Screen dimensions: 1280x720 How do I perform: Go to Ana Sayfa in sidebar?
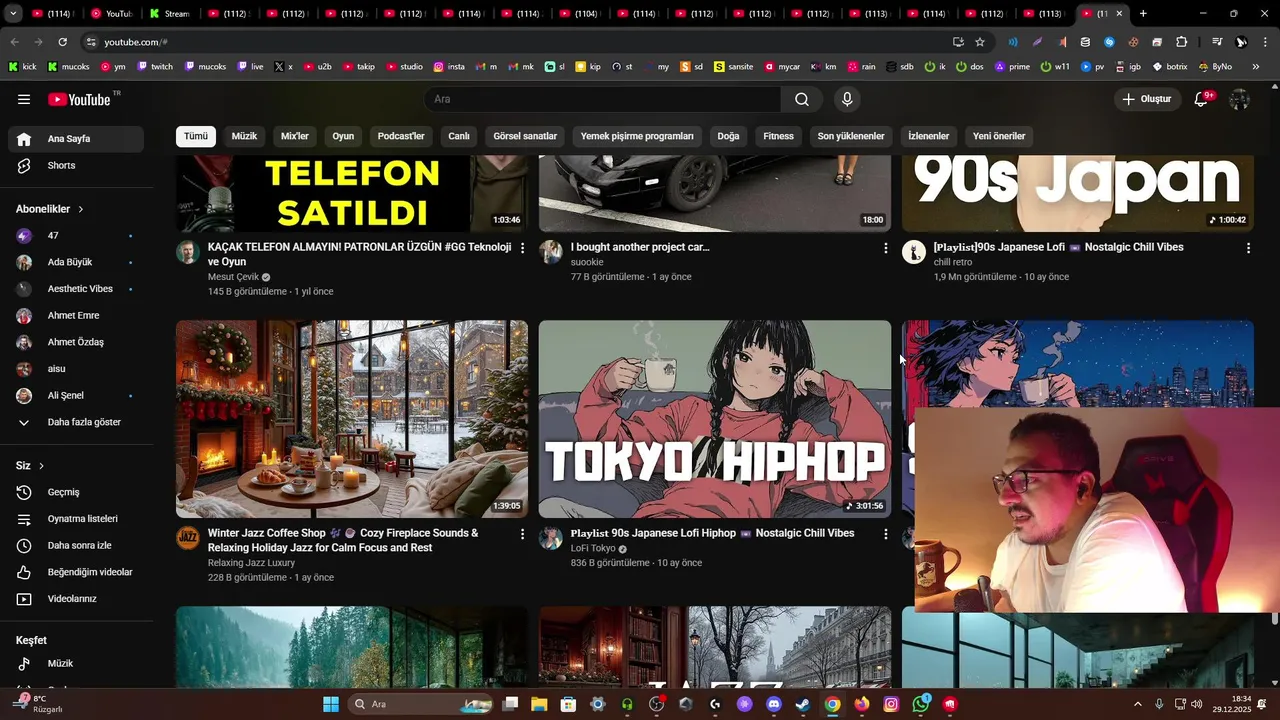76,139
